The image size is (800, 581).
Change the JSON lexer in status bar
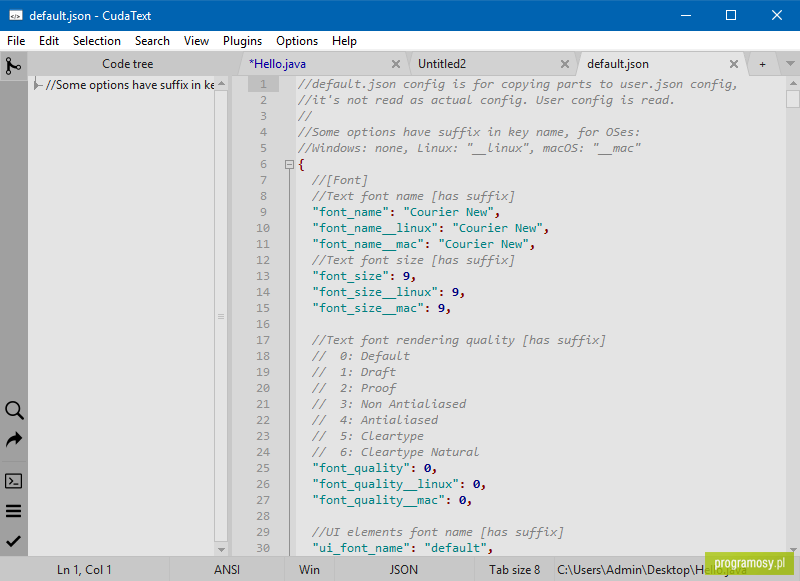404,570
